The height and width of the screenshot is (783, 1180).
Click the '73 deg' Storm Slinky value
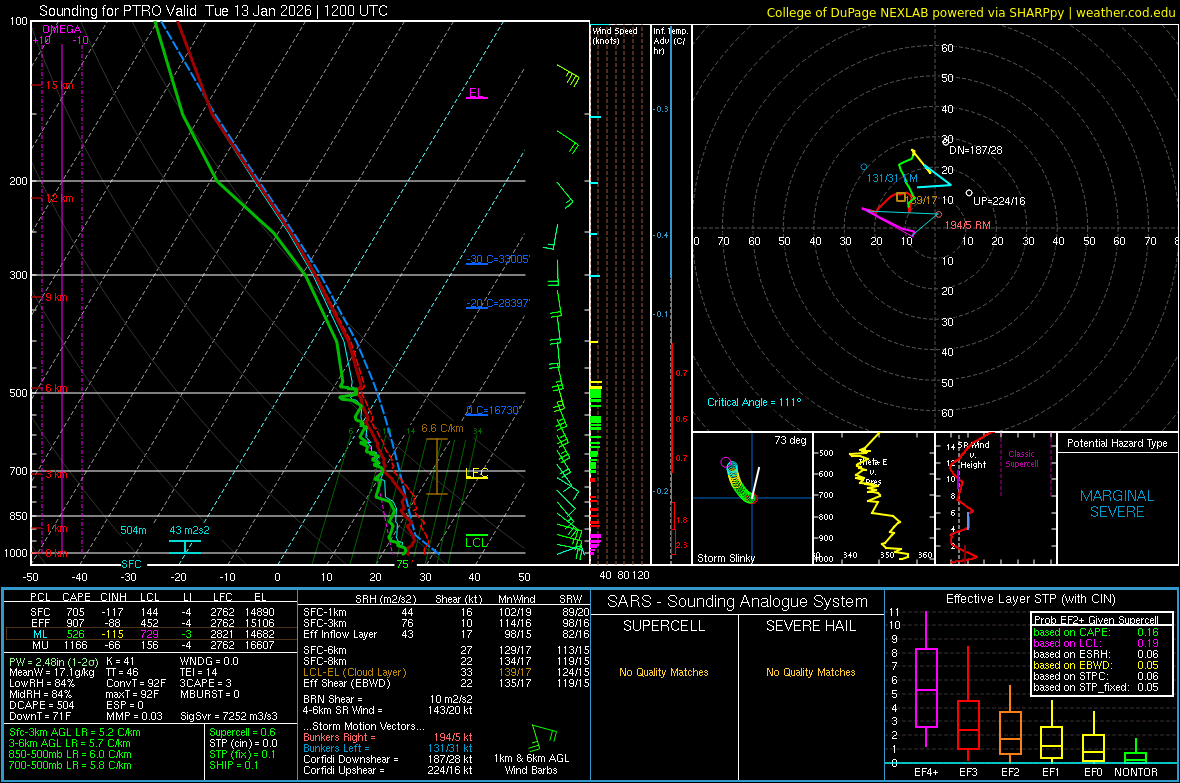(x=790, y=440)
